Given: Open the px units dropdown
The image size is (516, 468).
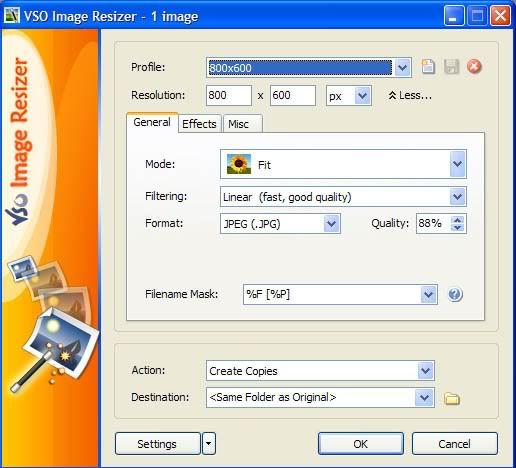Looking at the screenshot, I should (362, 96).
